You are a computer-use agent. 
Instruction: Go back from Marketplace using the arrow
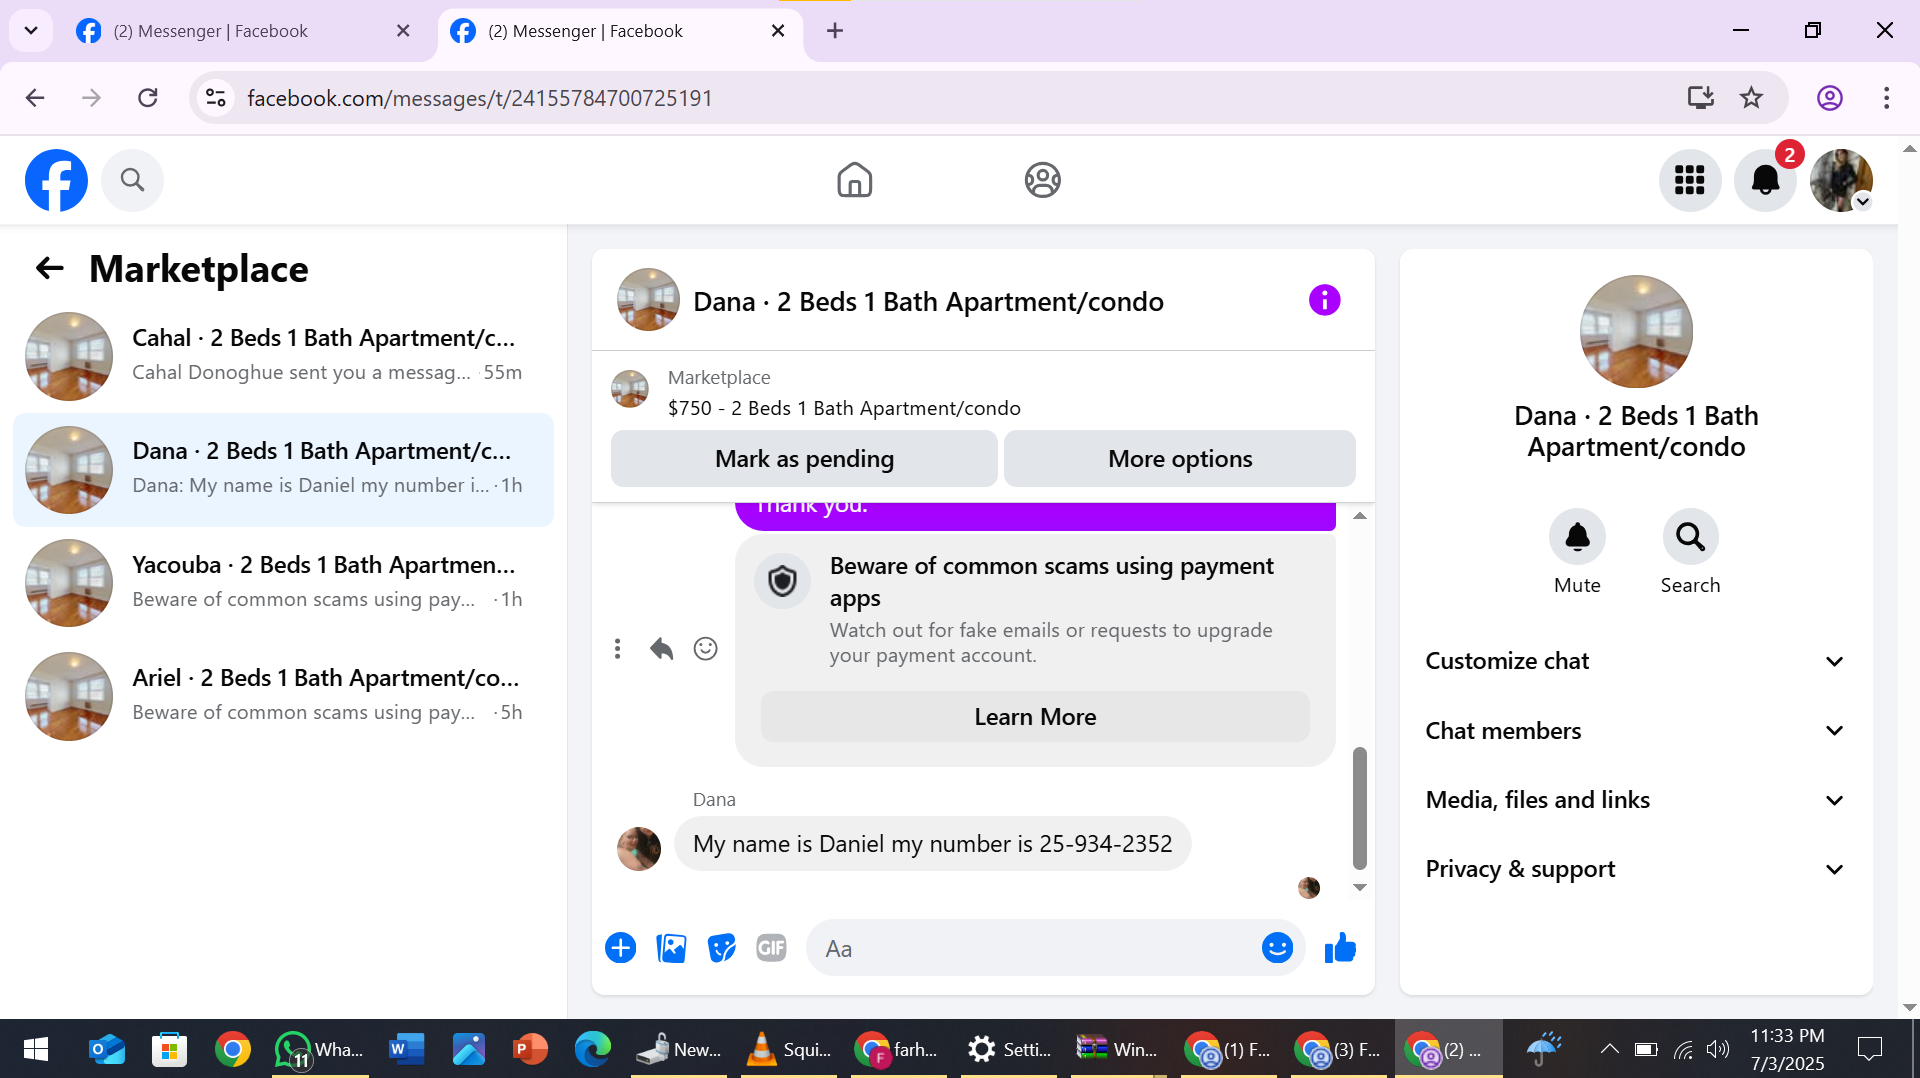(49, 268)
